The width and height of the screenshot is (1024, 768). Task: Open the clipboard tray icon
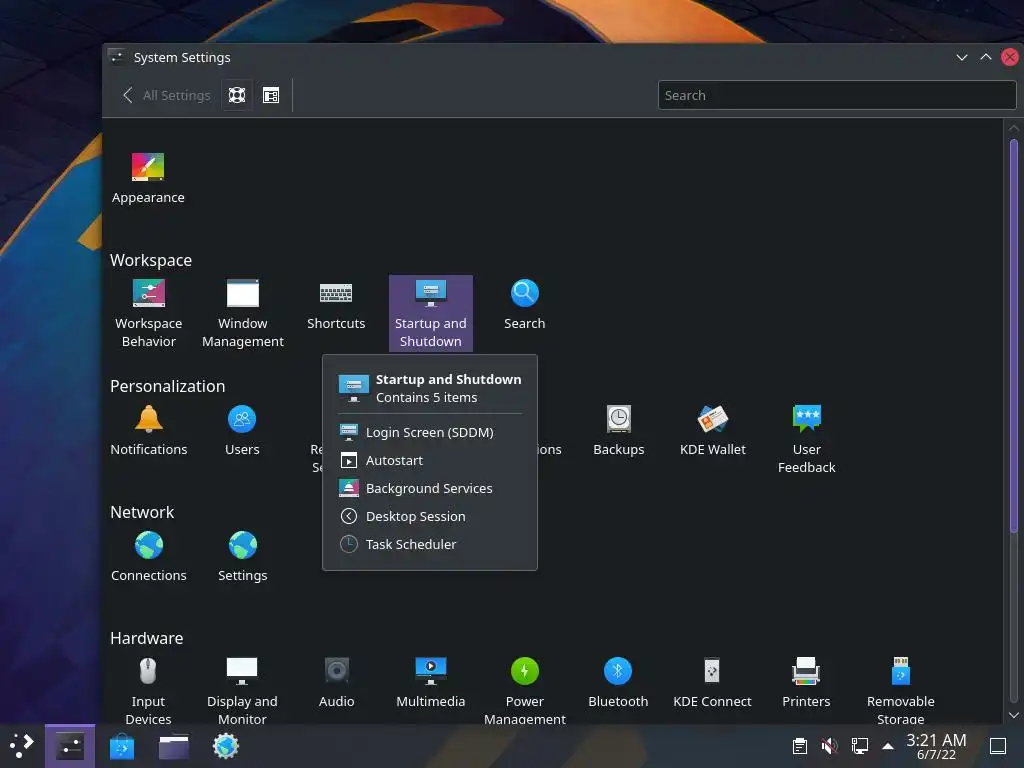[x=799, y=746]
